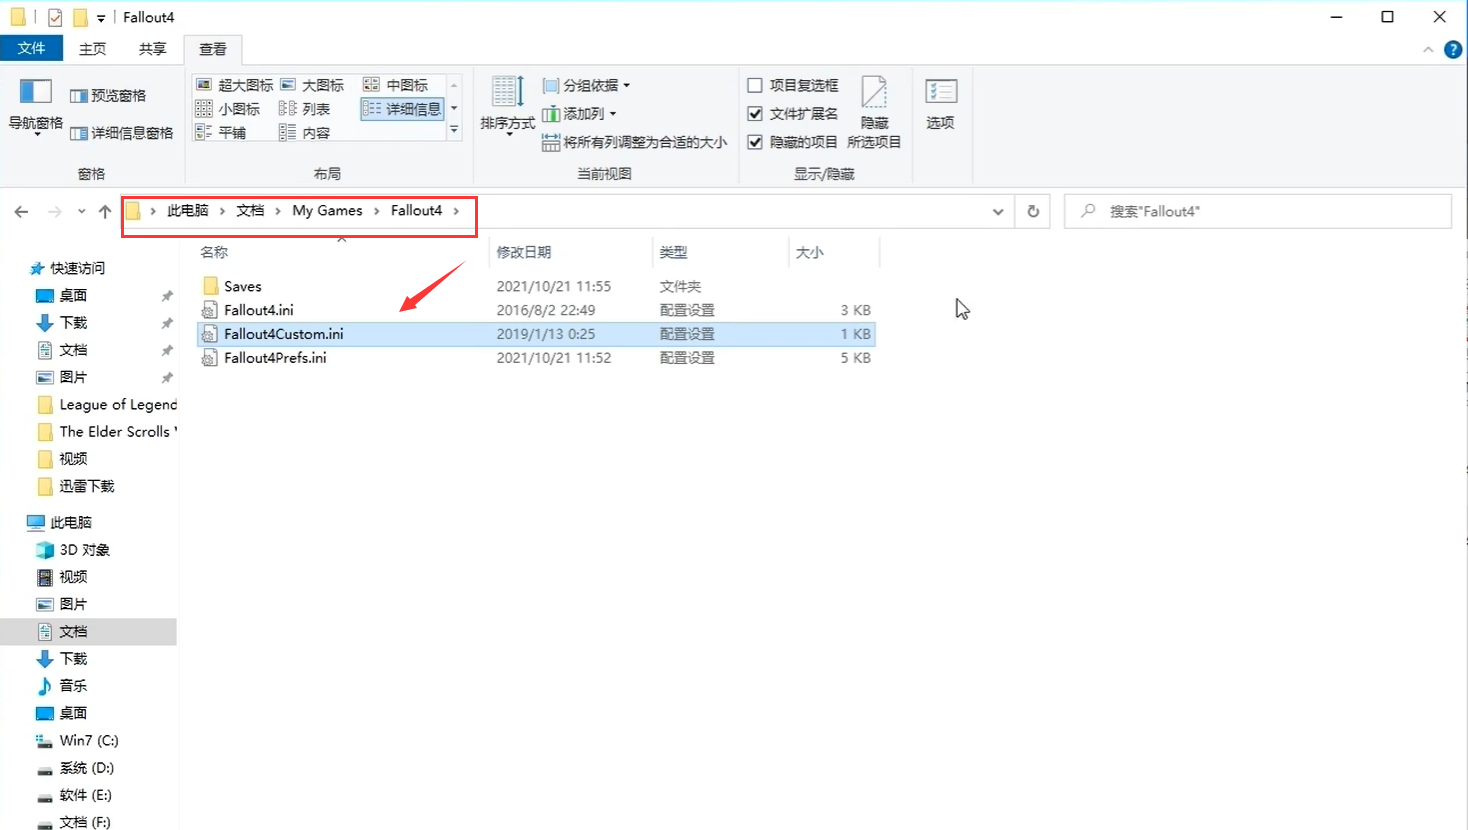Toggle Item check boxes option
This screenshot has width=1468, height=830.
click(x=793, y=85)
